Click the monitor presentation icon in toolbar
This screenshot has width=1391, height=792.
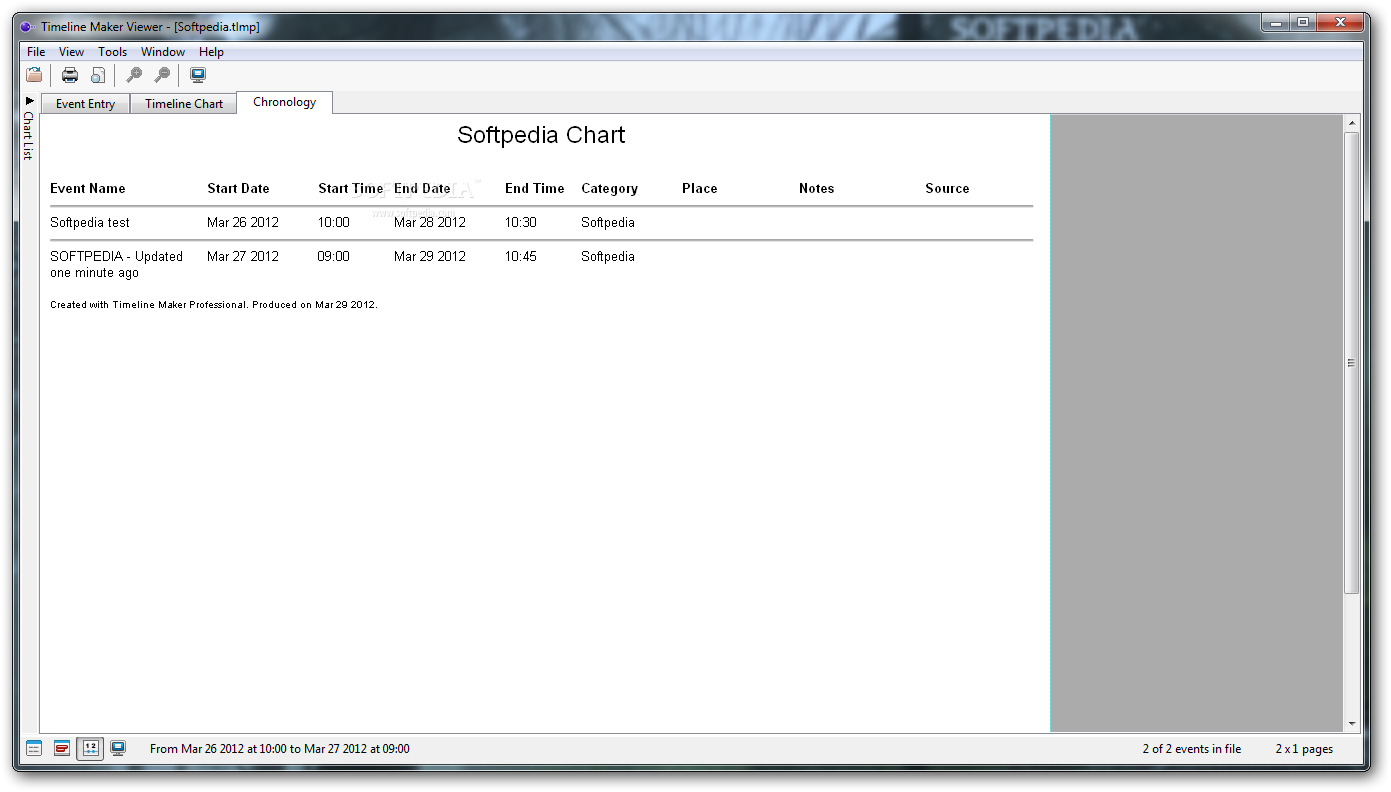(x=198, y=75)
